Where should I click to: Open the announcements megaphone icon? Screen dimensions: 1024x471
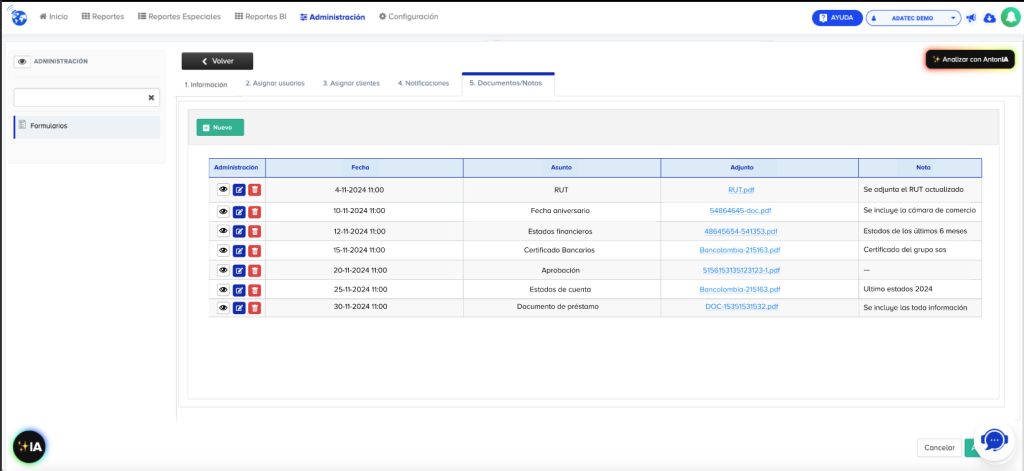click(971, 18)
